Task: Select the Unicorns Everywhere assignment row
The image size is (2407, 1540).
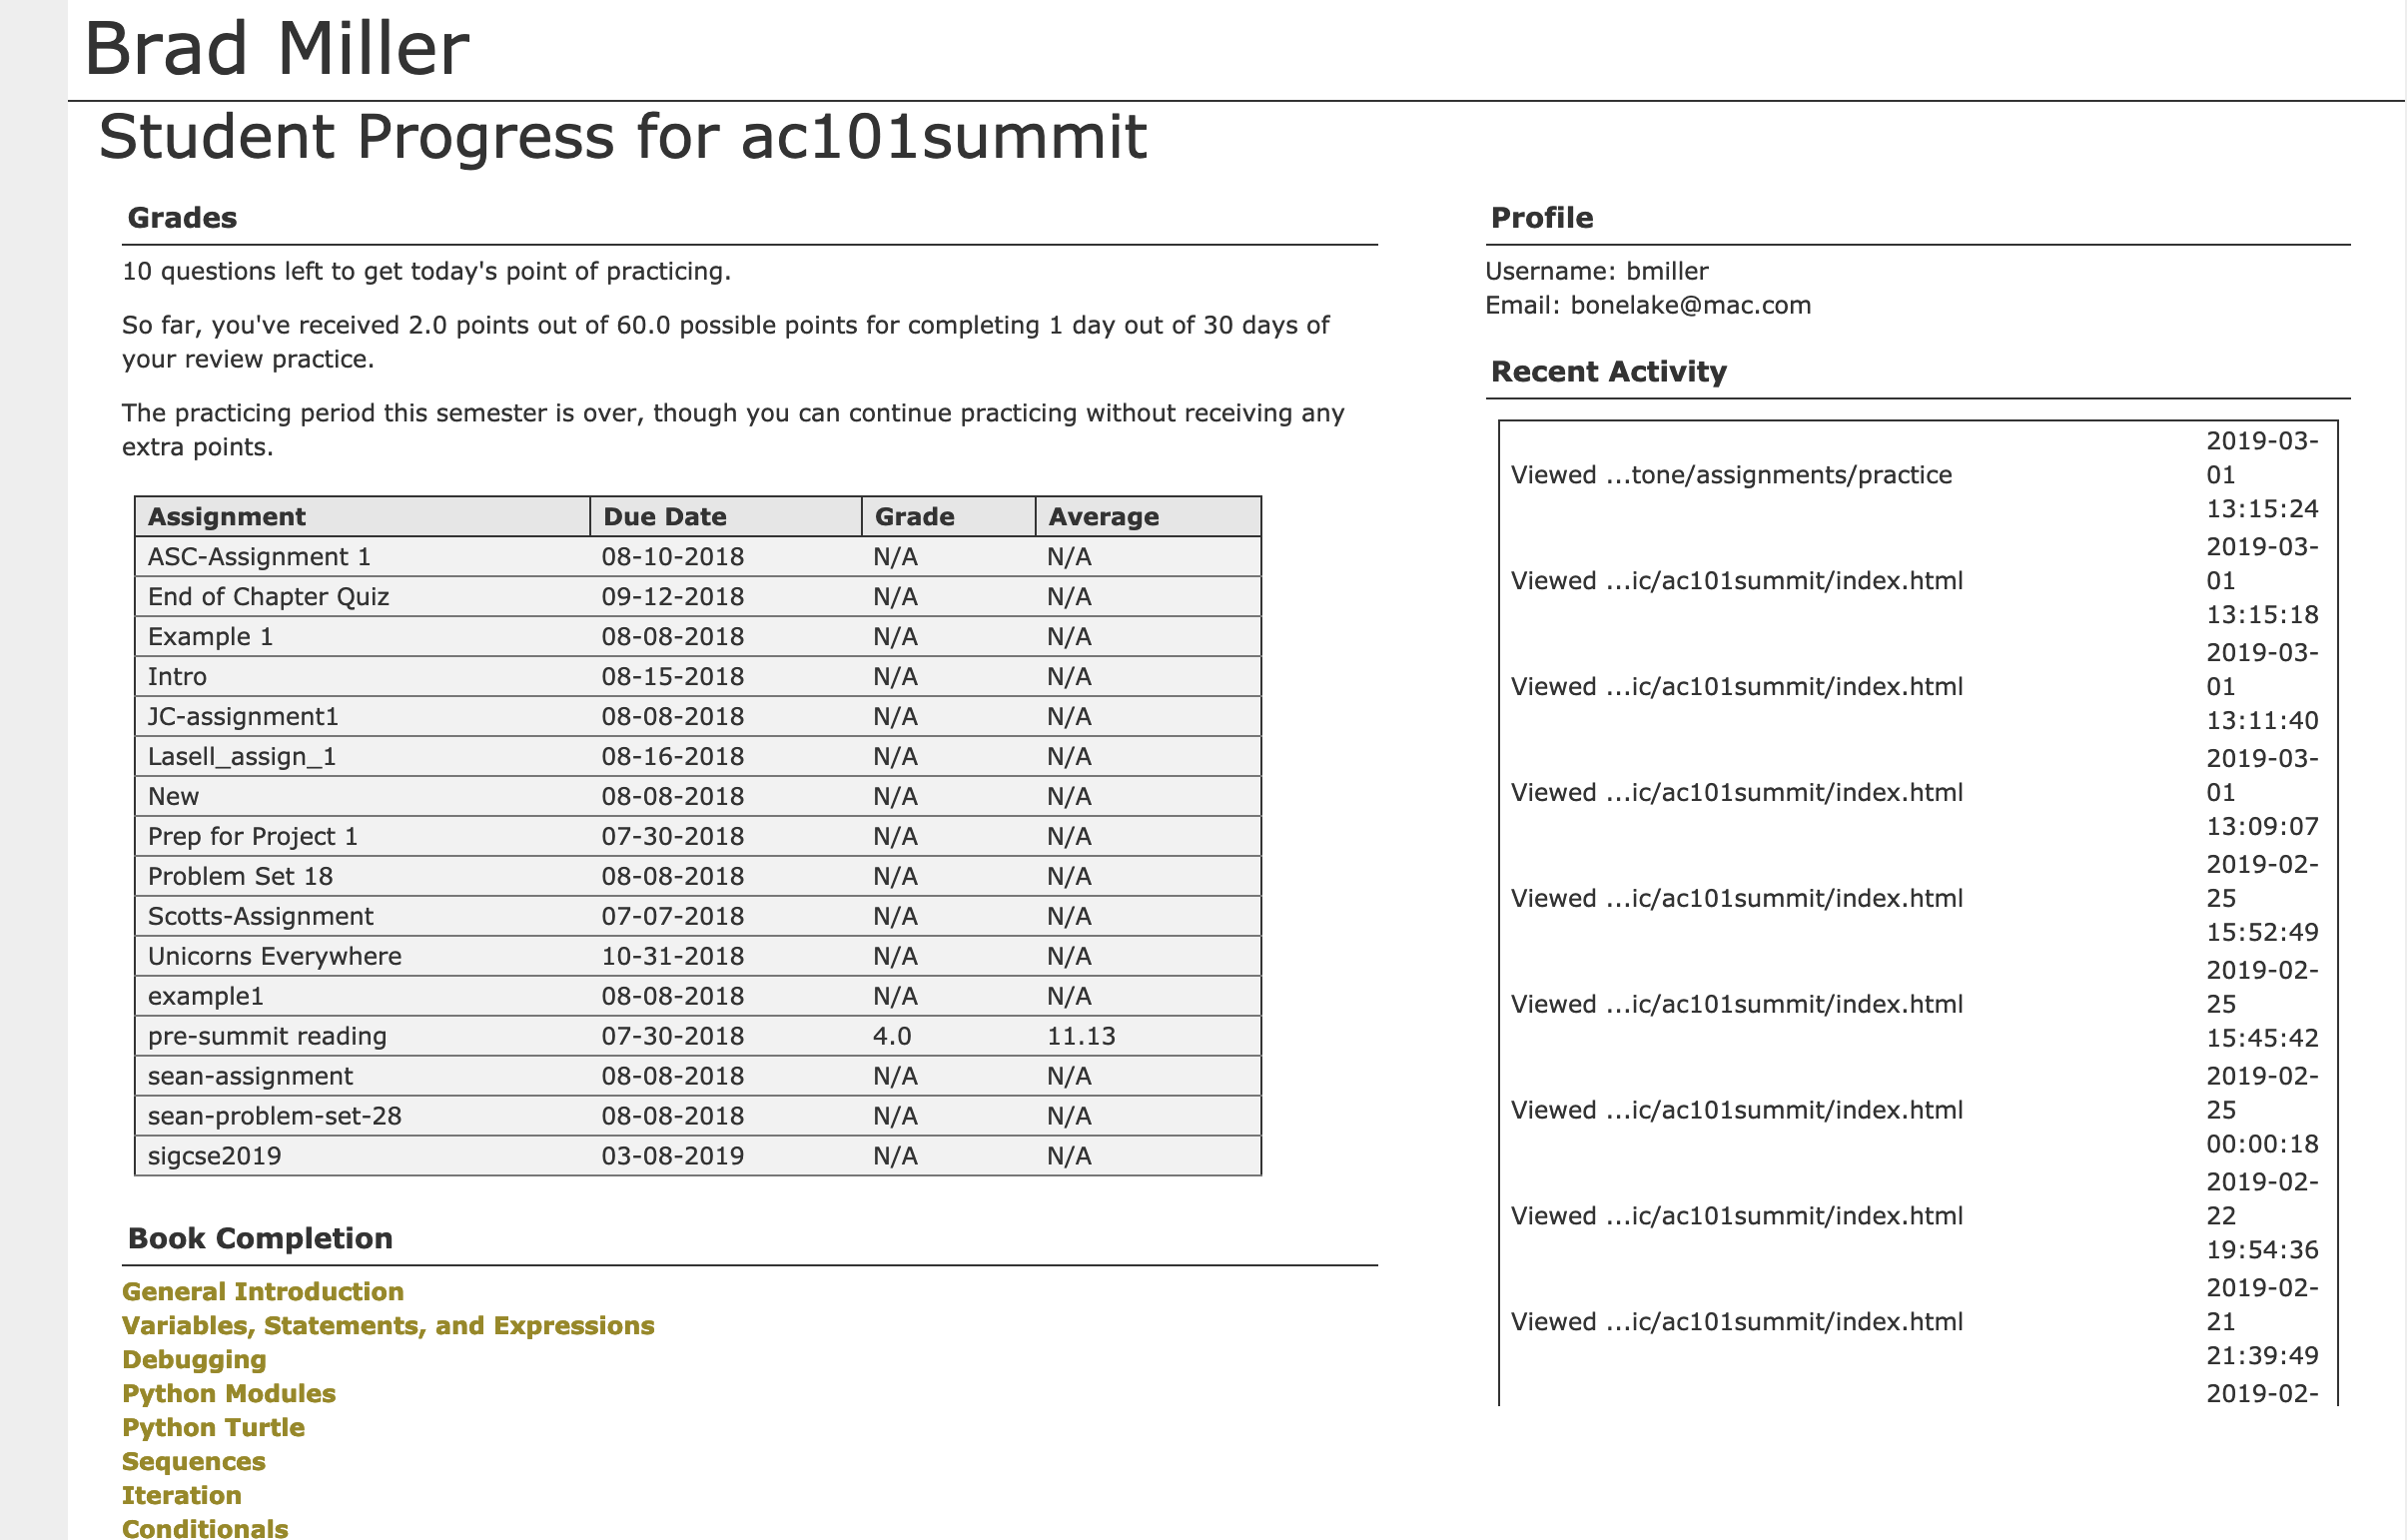Action: [698, 956]
